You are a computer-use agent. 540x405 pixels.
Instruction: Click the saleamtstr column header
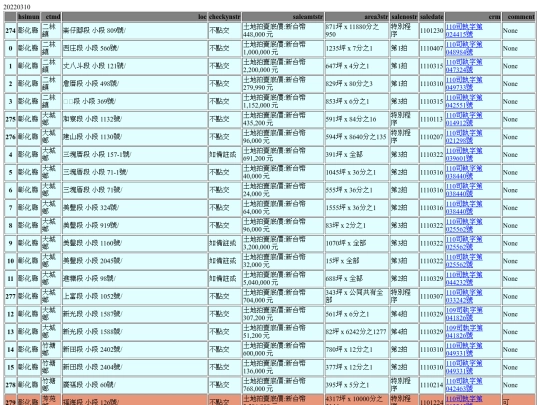tap(283, 17)
